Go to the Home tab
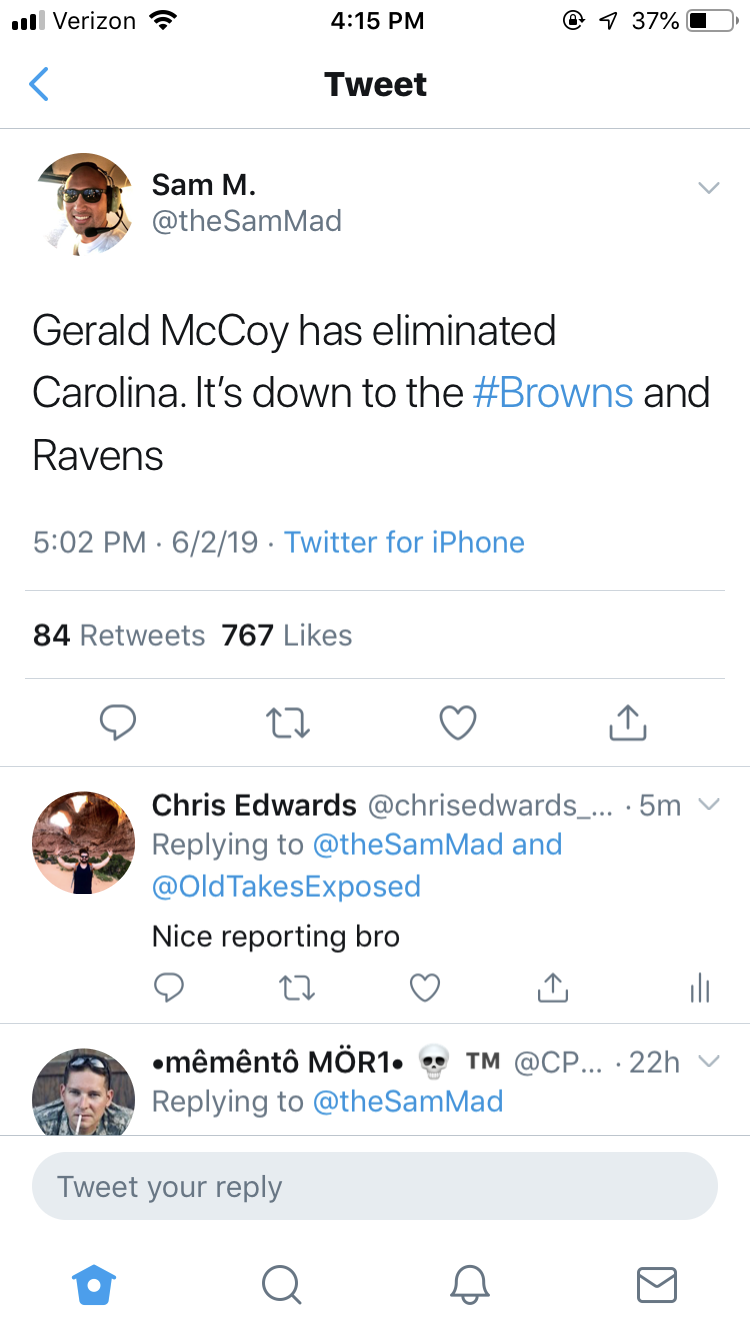 tap(95, 1284)
